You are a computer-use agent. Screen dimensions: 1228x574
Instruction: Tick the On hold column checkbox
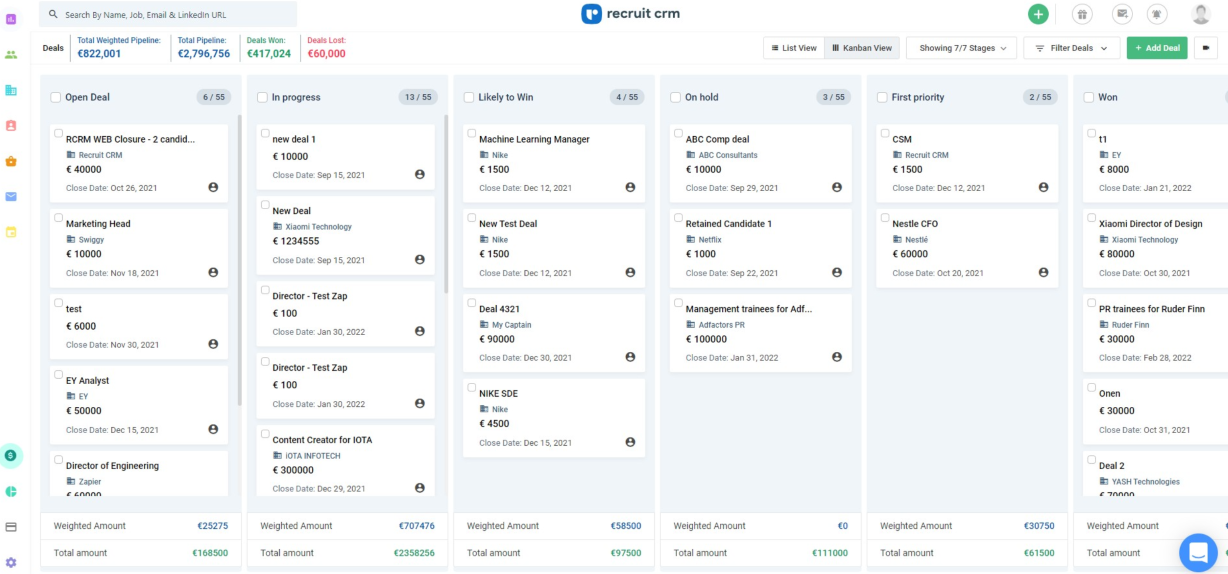click(x=676, y=97)
